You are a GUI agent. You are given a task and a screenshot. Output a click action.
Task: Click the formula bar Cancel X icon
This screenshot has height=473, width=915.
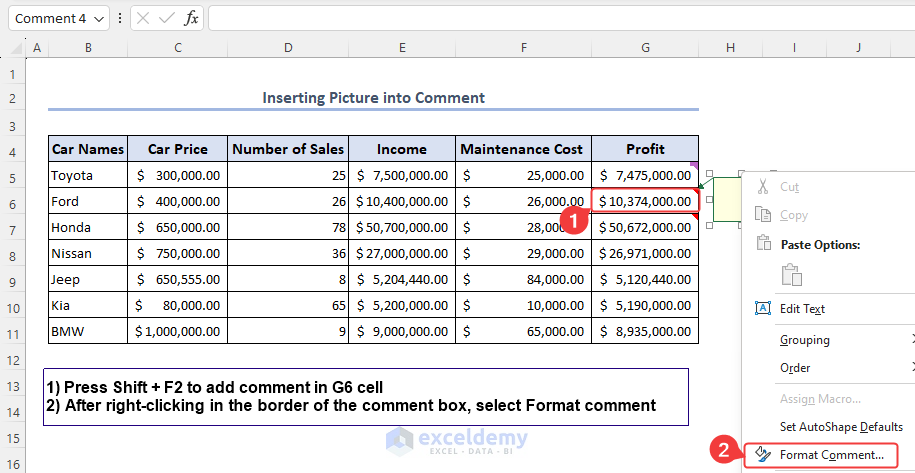[144, 18]
